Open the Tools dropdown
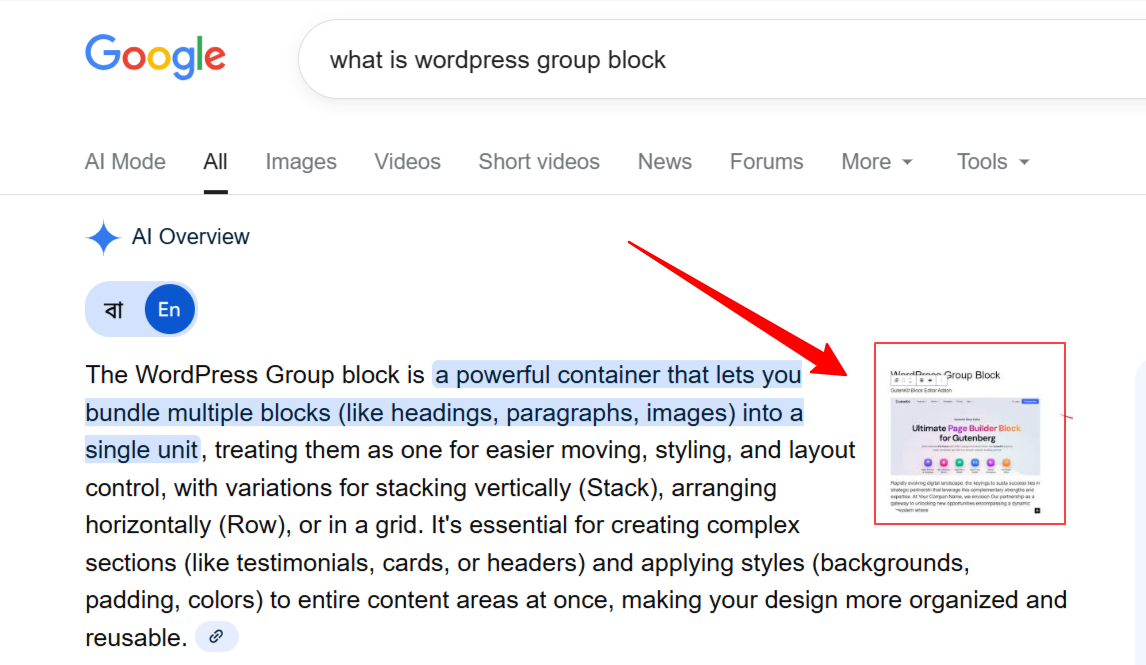The width and height of the screenshot is (1146, 665). point(992,162)
